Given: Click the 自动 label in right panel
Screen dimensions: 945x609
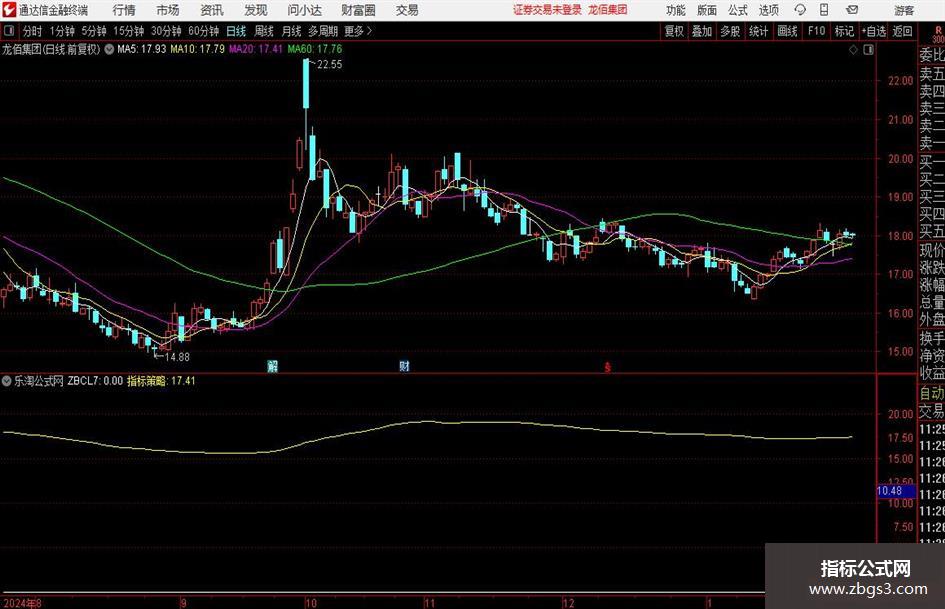Looking at the screenshot, I should pyautogui.click(x=931, y=393).
